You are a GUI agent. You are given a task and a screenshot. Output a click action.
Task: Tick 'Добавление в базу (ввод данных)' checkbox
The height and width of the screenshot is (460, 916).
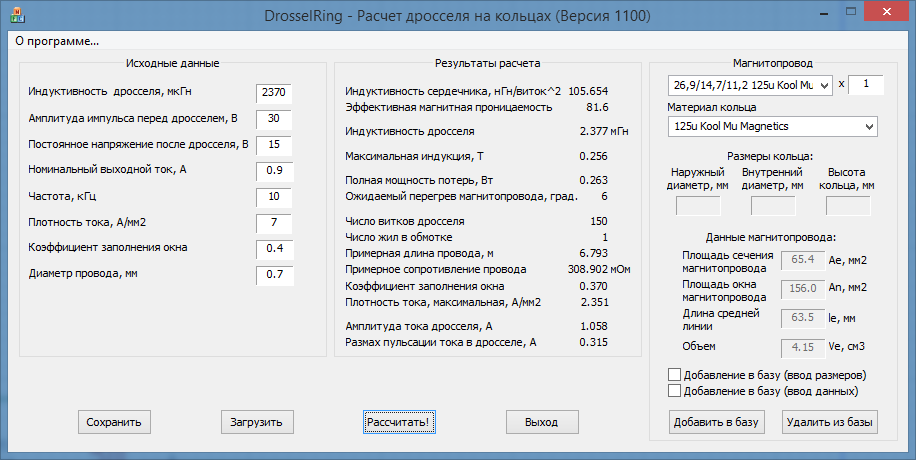tap(674, 391)
